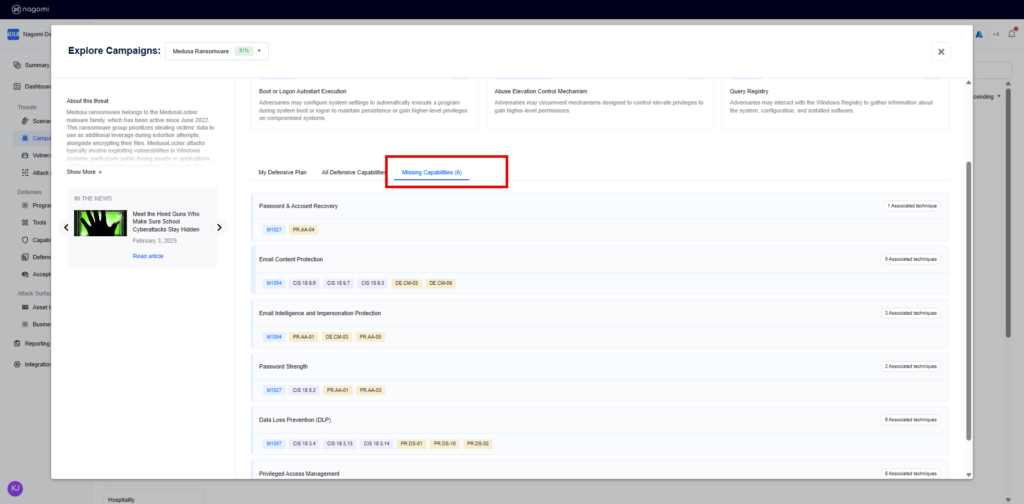
Task: Open Email Content Protection associated techniques badge
Action: point(910,259)
